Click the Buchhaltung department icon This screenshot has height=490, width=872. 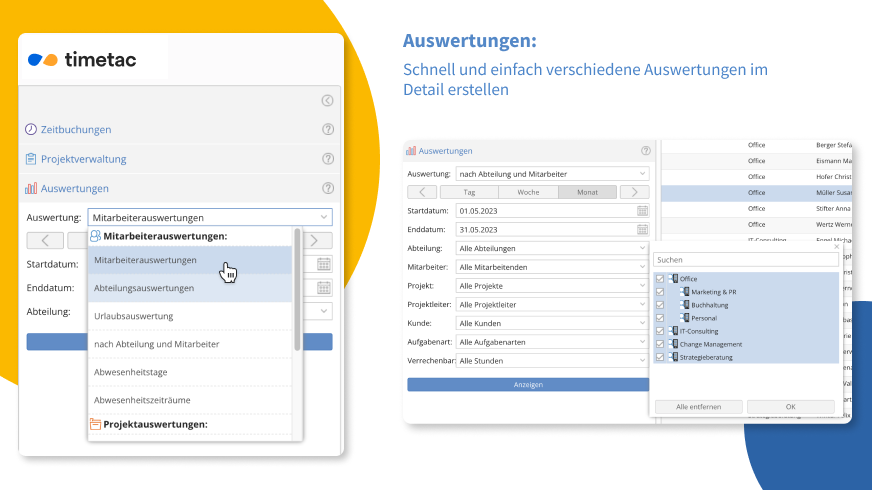pyautogui.click(x=685, y=305)
